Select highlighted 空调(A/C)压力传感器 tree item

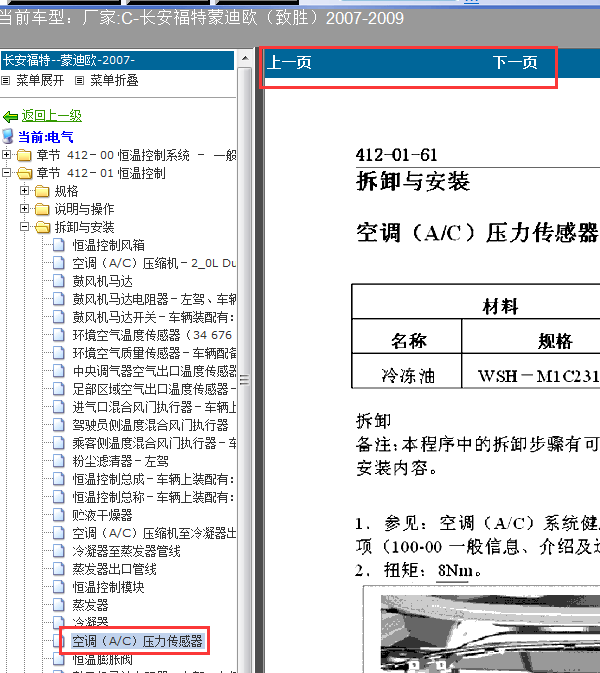137,641
